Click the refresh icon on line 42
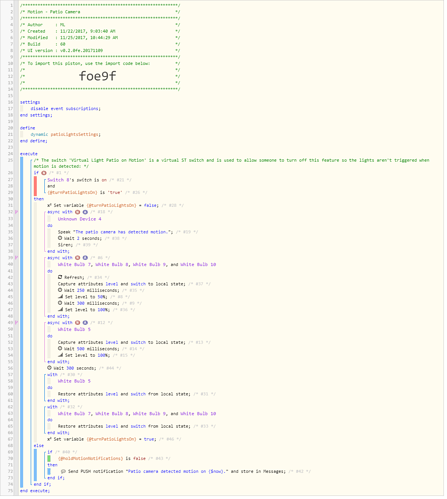The width and height of the screenshot is (447, 499). click(x=60, y=278)
